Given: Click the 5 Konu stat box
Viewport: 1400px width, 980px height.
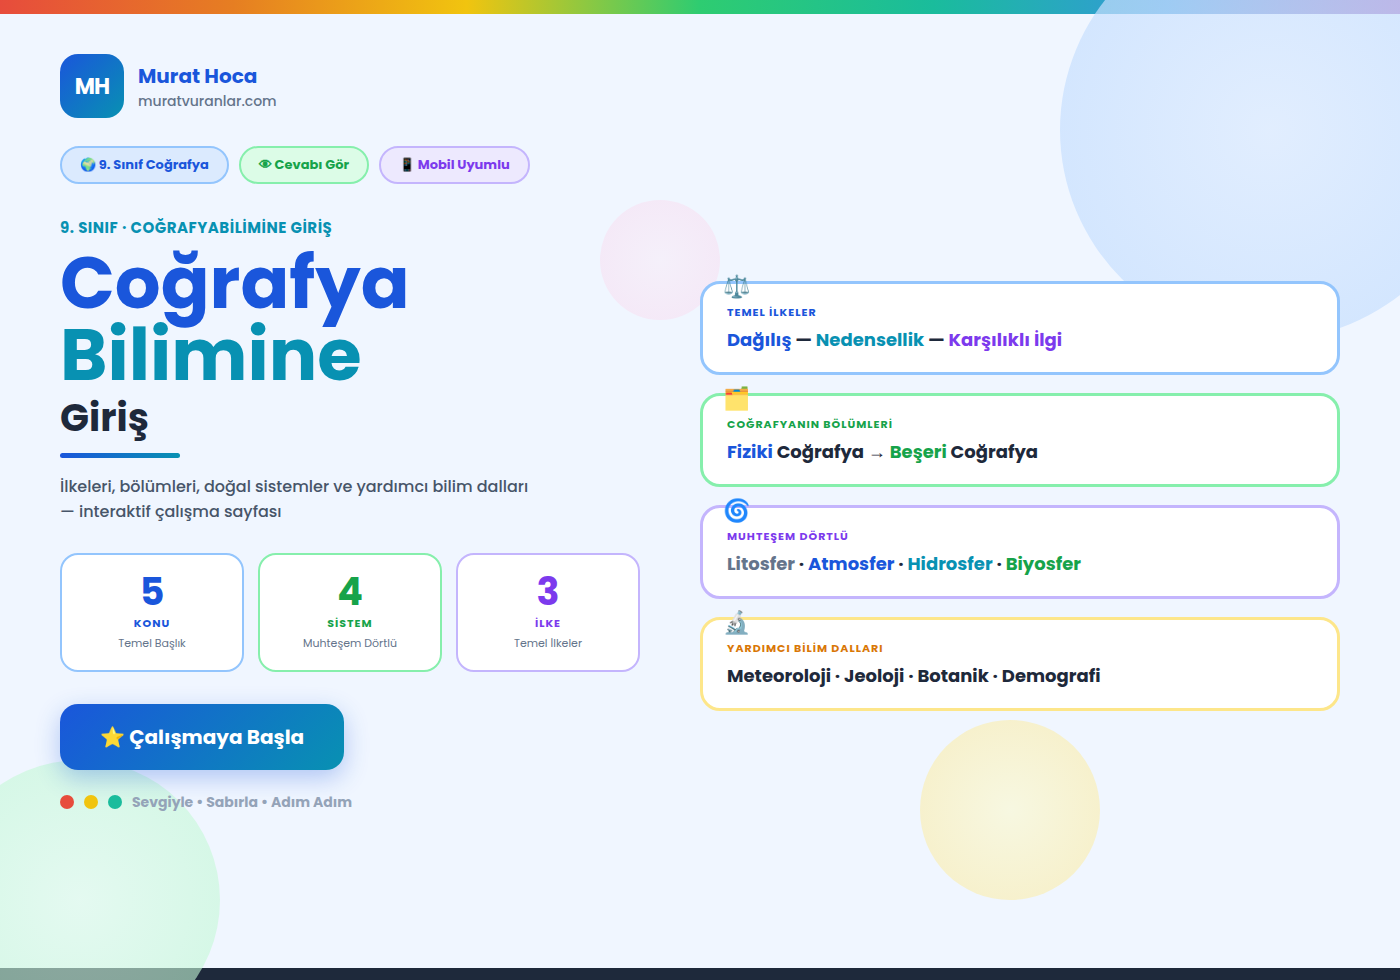Looking at the screenshot, I should pos(152,612).
